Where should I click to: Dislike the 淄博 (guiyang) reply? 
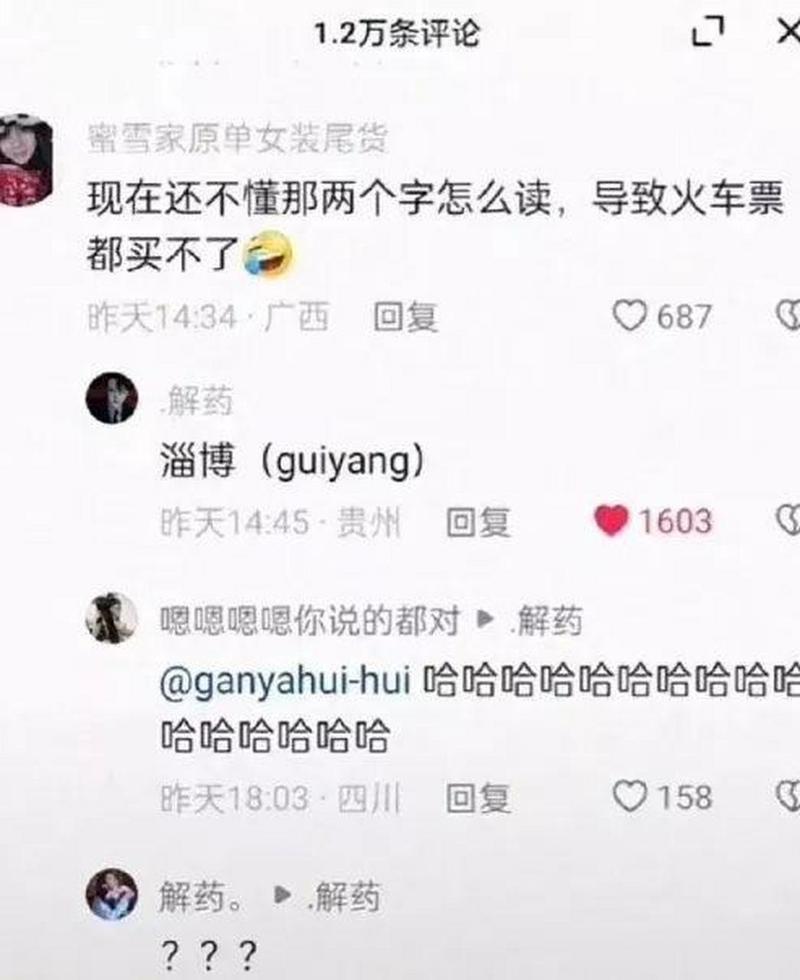(788, 520)
